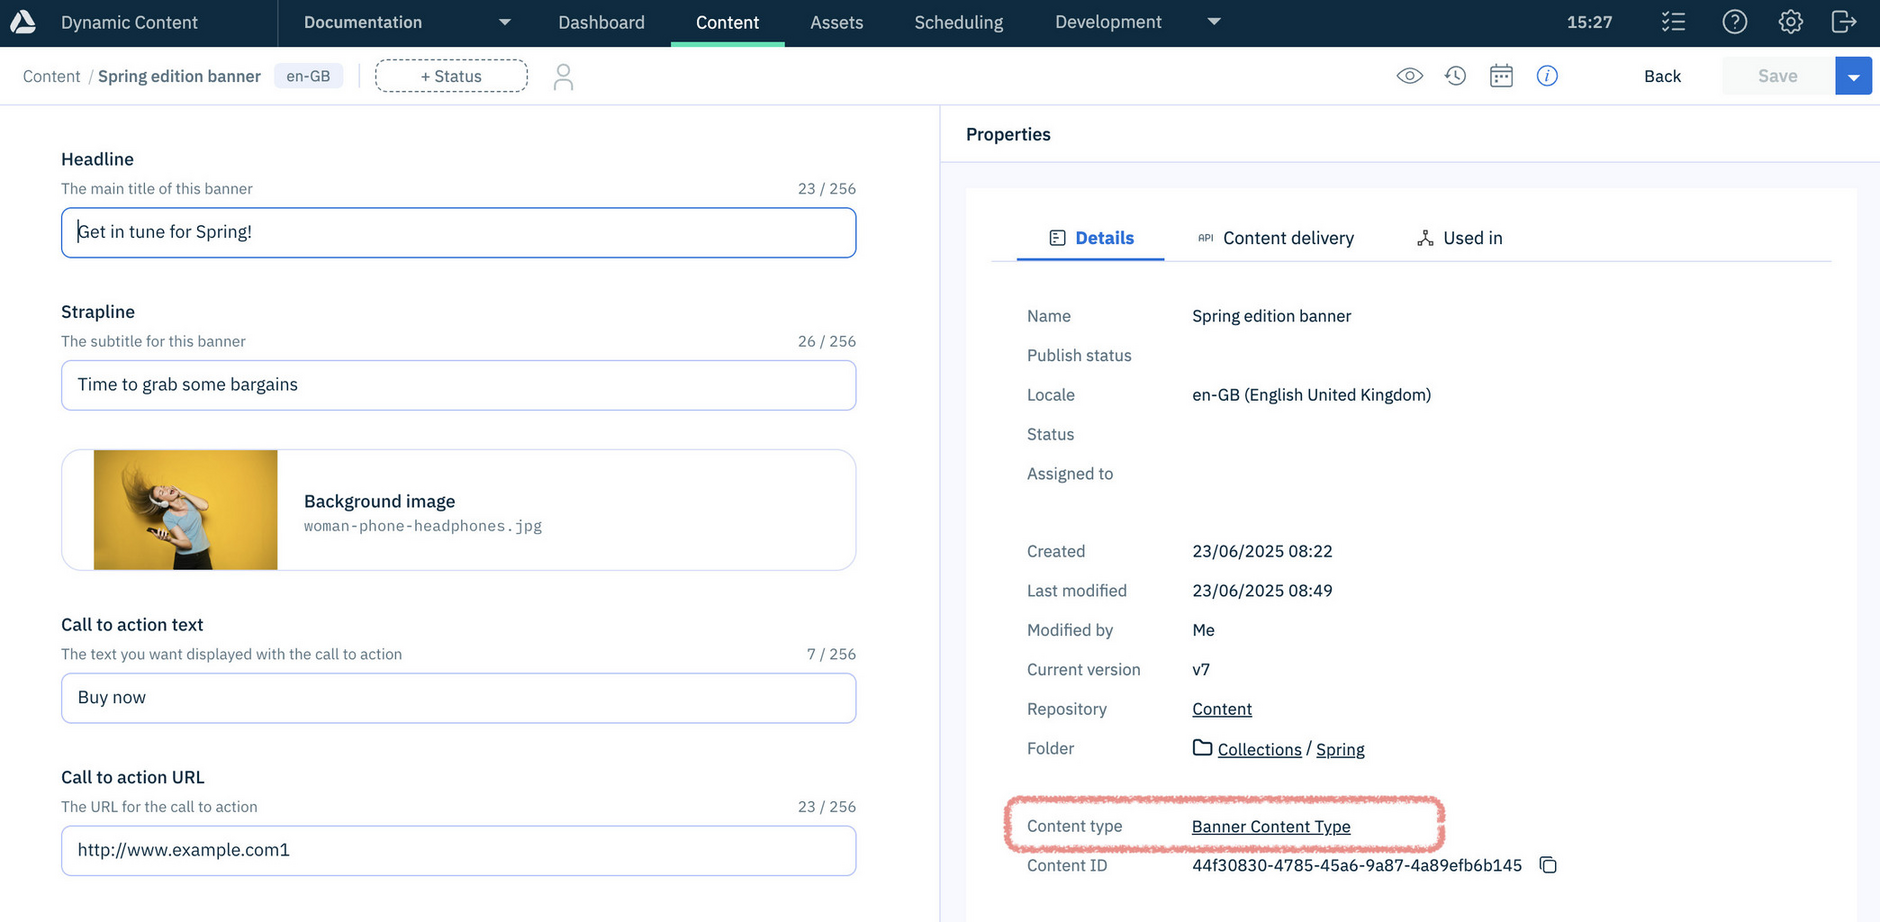Open the Used in tab
This screenshot has height=922, width=1880.
[x=1472, y=238]
